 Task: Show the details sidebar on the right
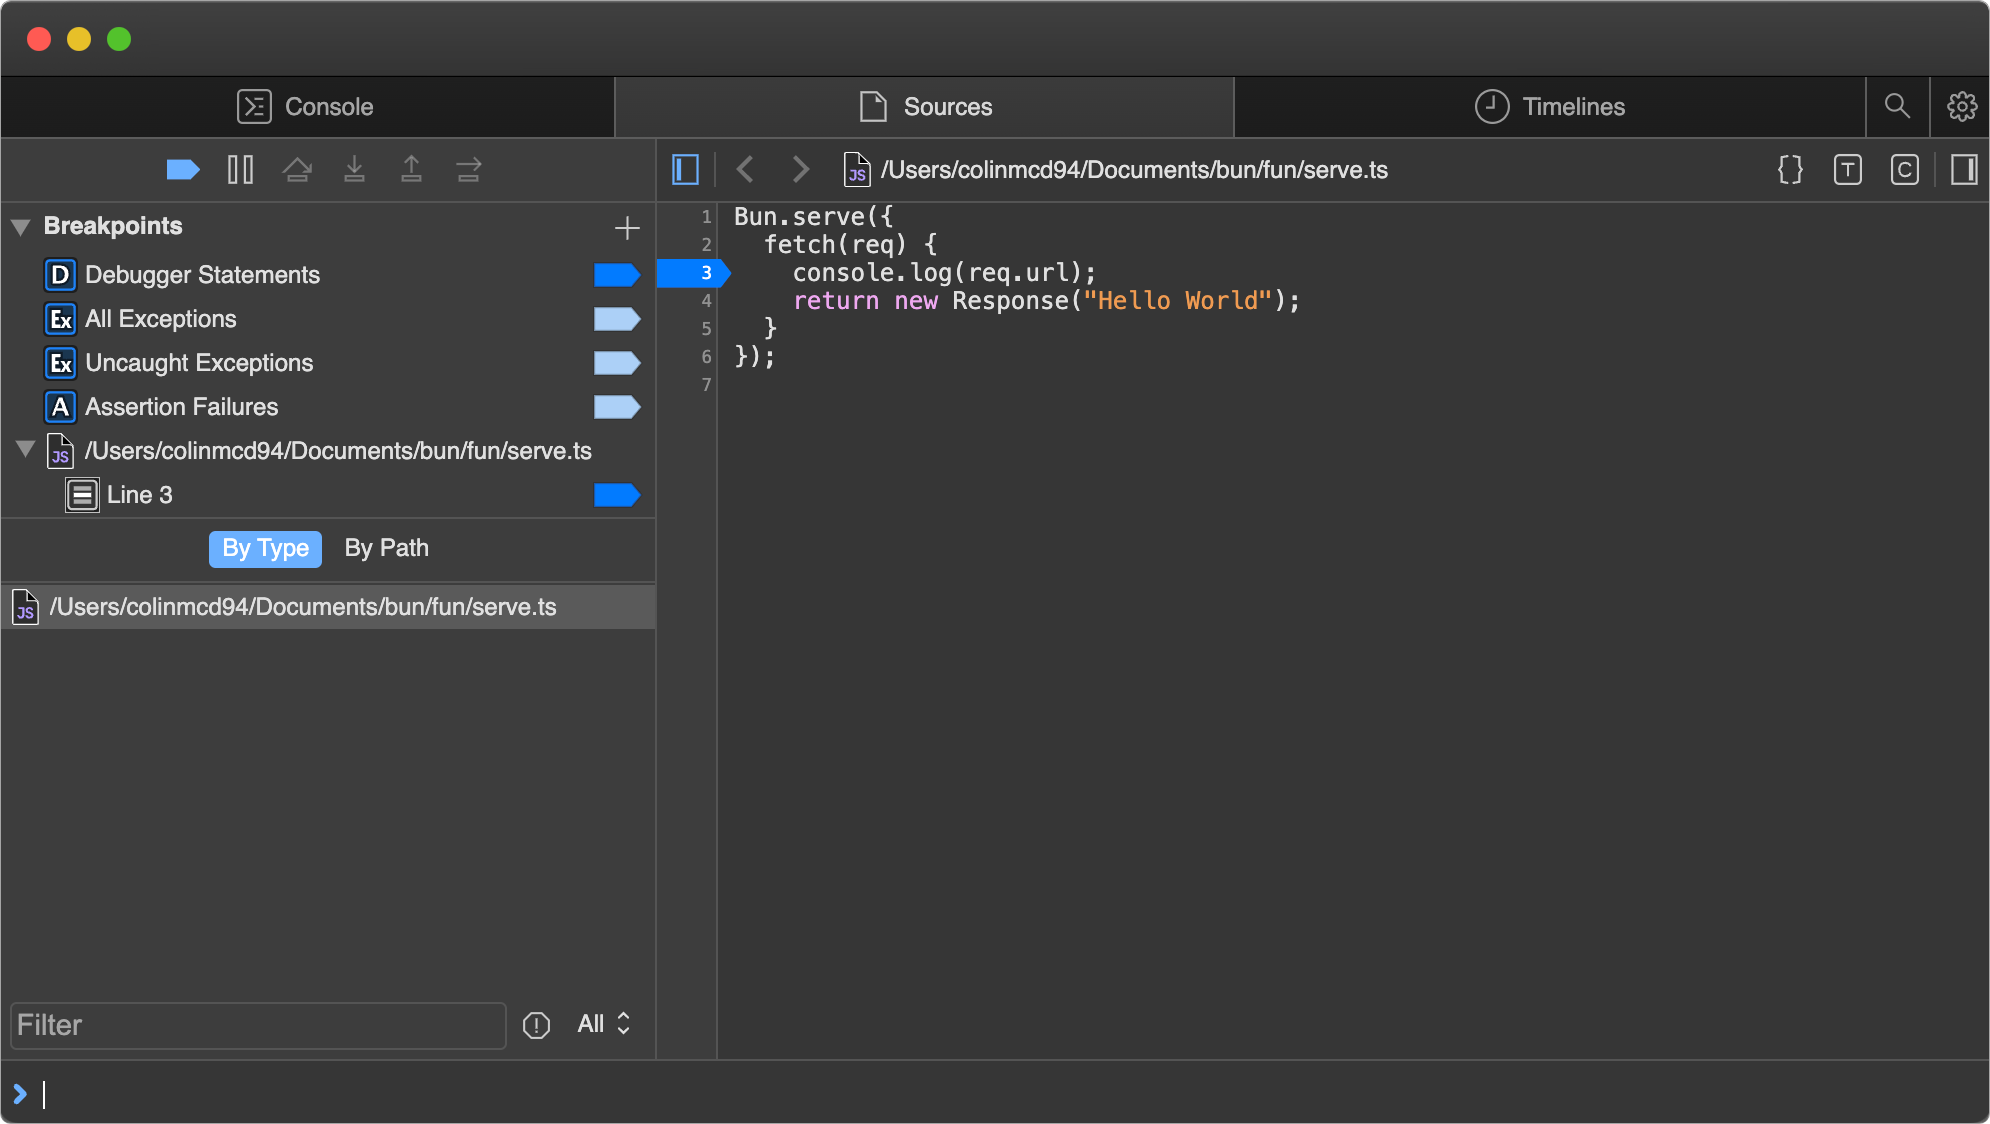coord(1963,169)
